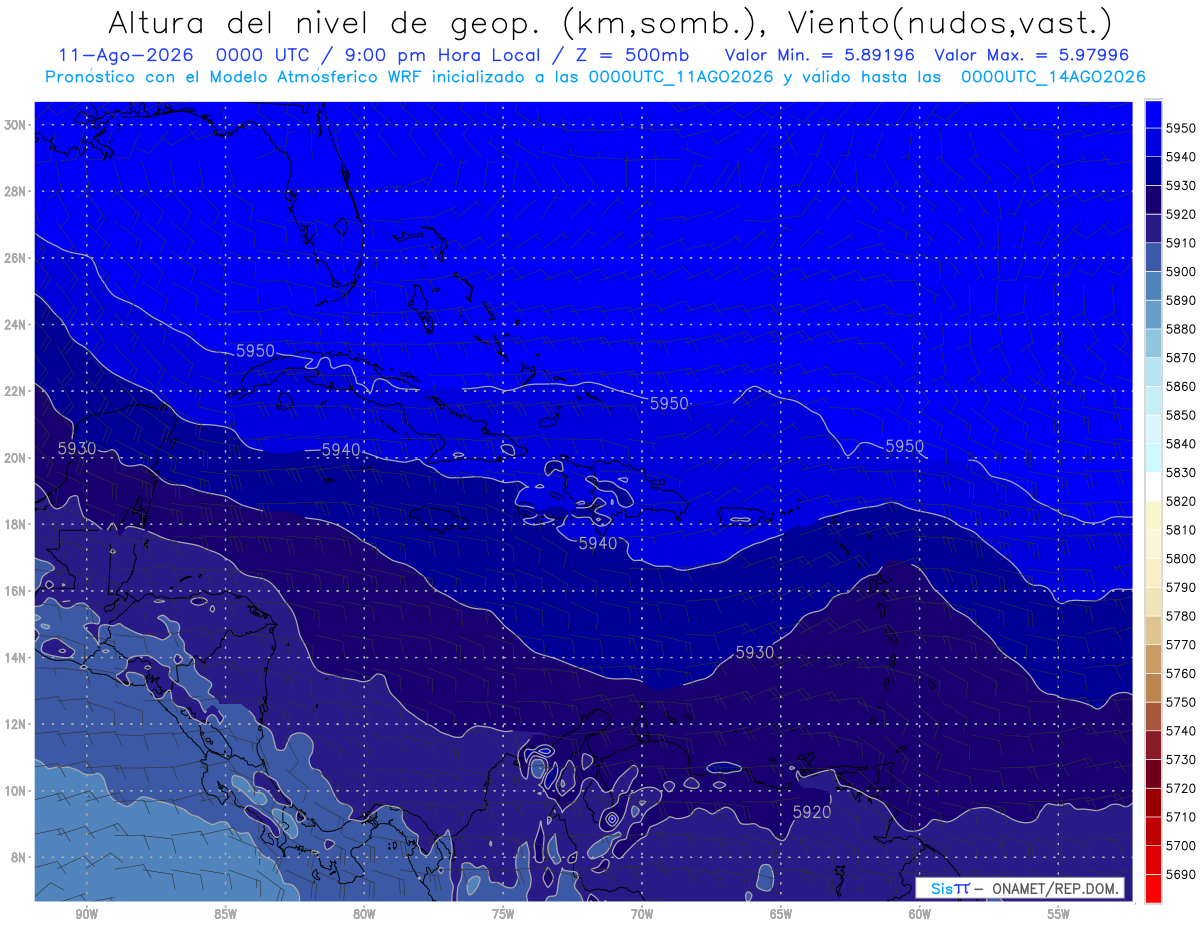Click 'Valor Max. = 5.97996' text
1200x927 pixels.
point(1034,55)
